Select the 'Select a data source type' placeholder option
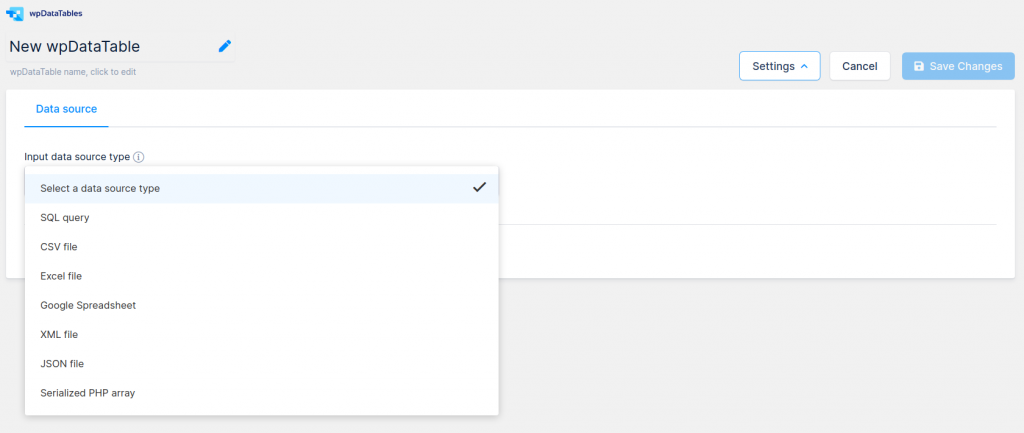1024x433 pixels. 100,188
